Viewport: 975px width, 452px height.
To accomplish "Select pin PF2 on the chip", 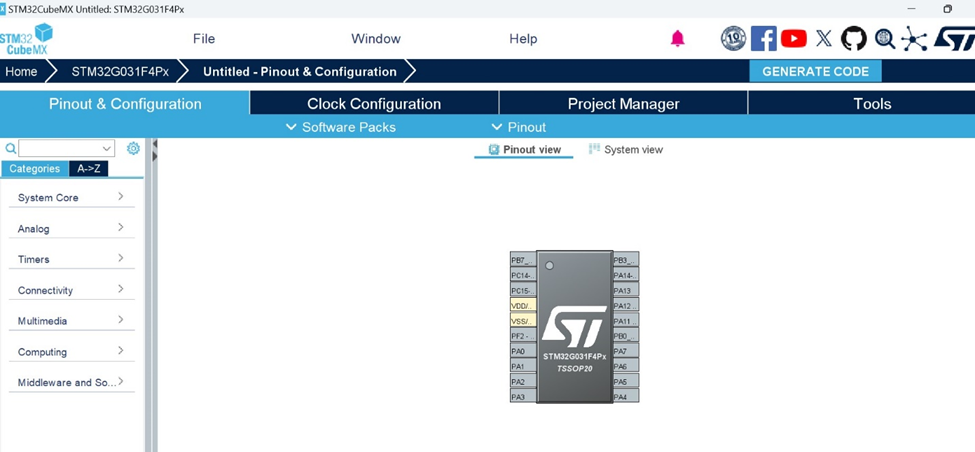I will coord(523,336).
